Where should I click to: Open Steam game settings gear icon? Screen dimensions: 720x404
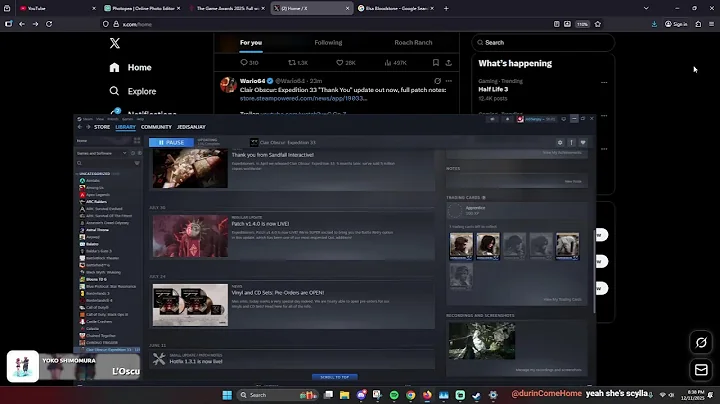tap(560, 142)
